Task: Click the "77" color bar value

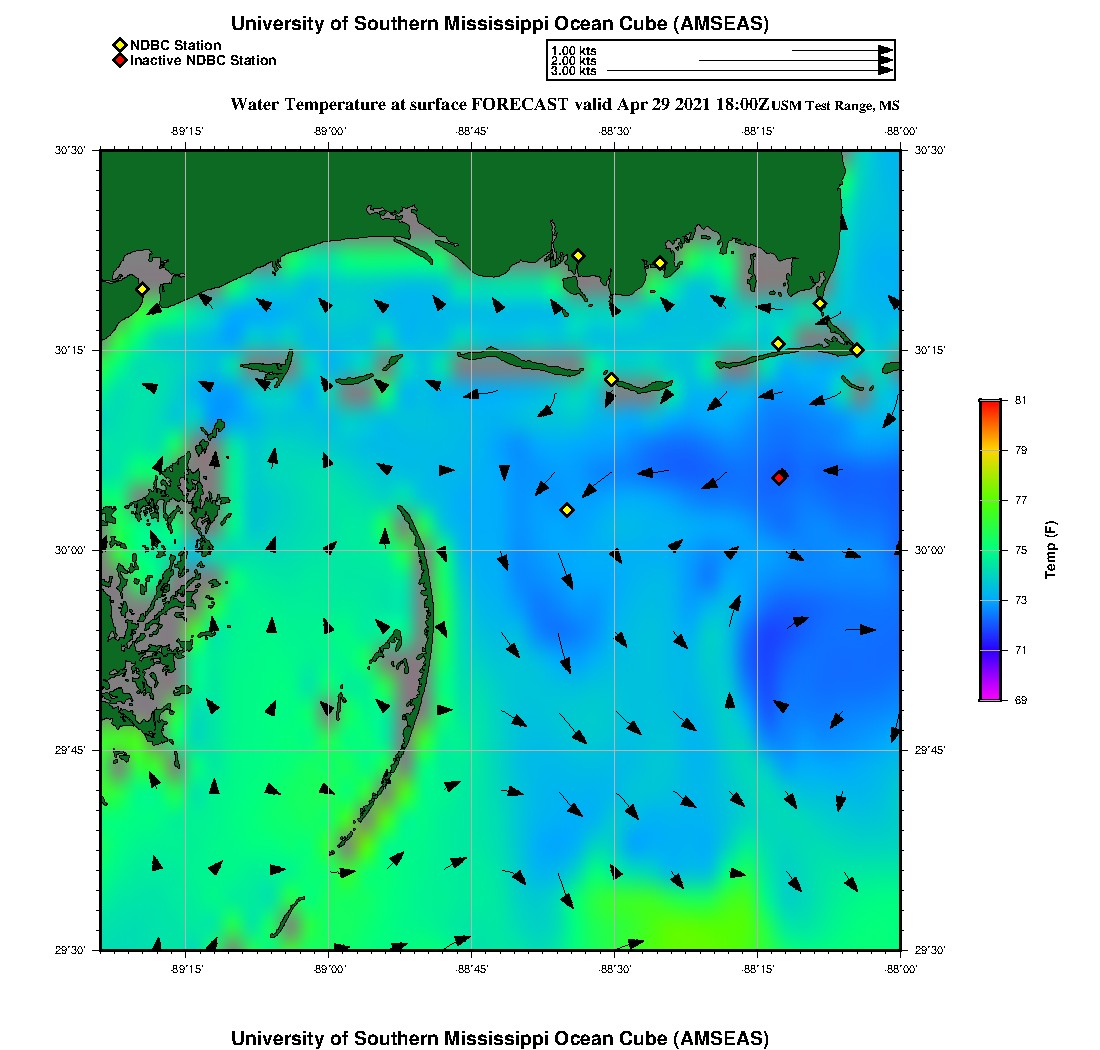Action: point(1021,500)
